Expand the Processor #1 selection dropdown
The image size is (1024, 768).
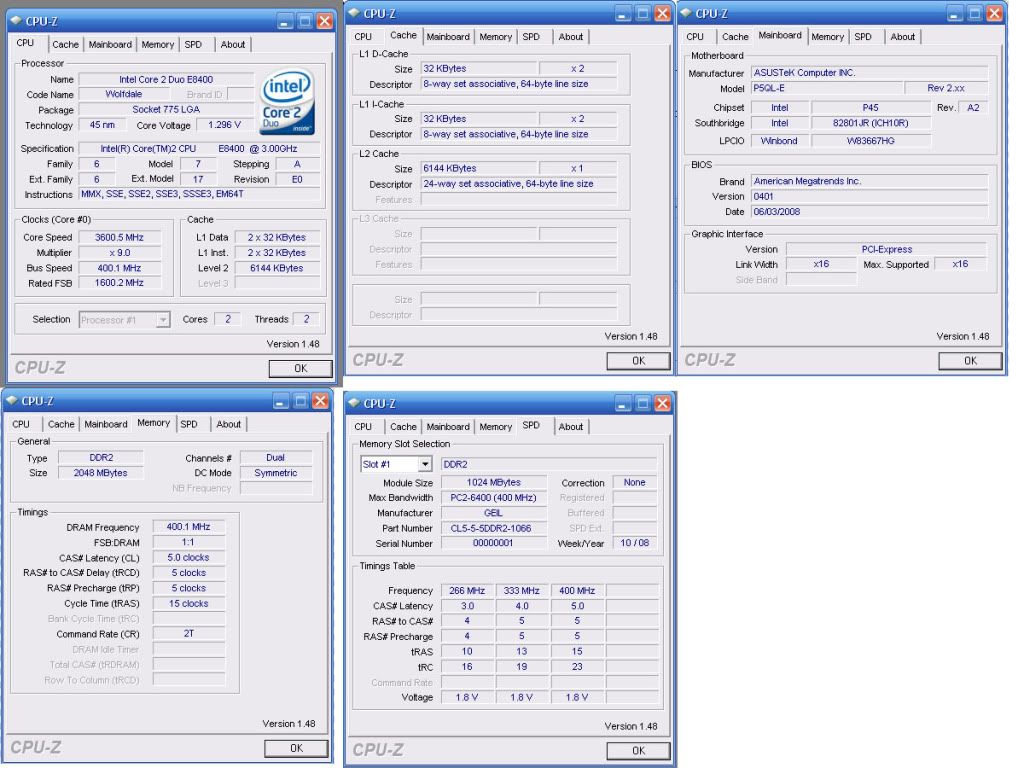[x=164, y=320]
